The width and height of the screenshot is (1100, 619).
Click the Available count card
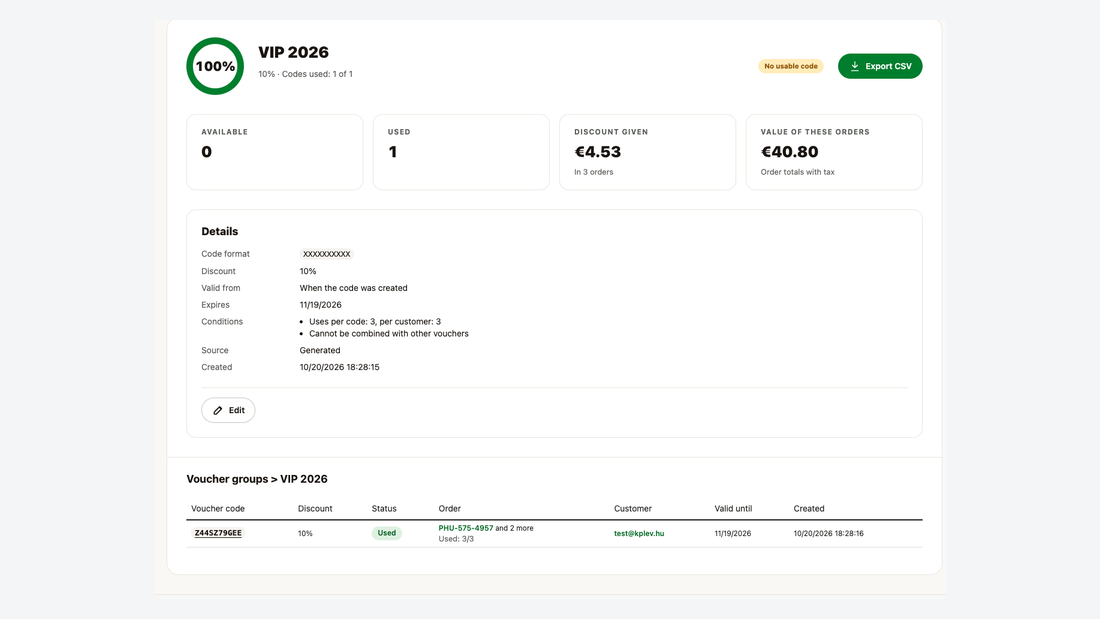[274, 152]
